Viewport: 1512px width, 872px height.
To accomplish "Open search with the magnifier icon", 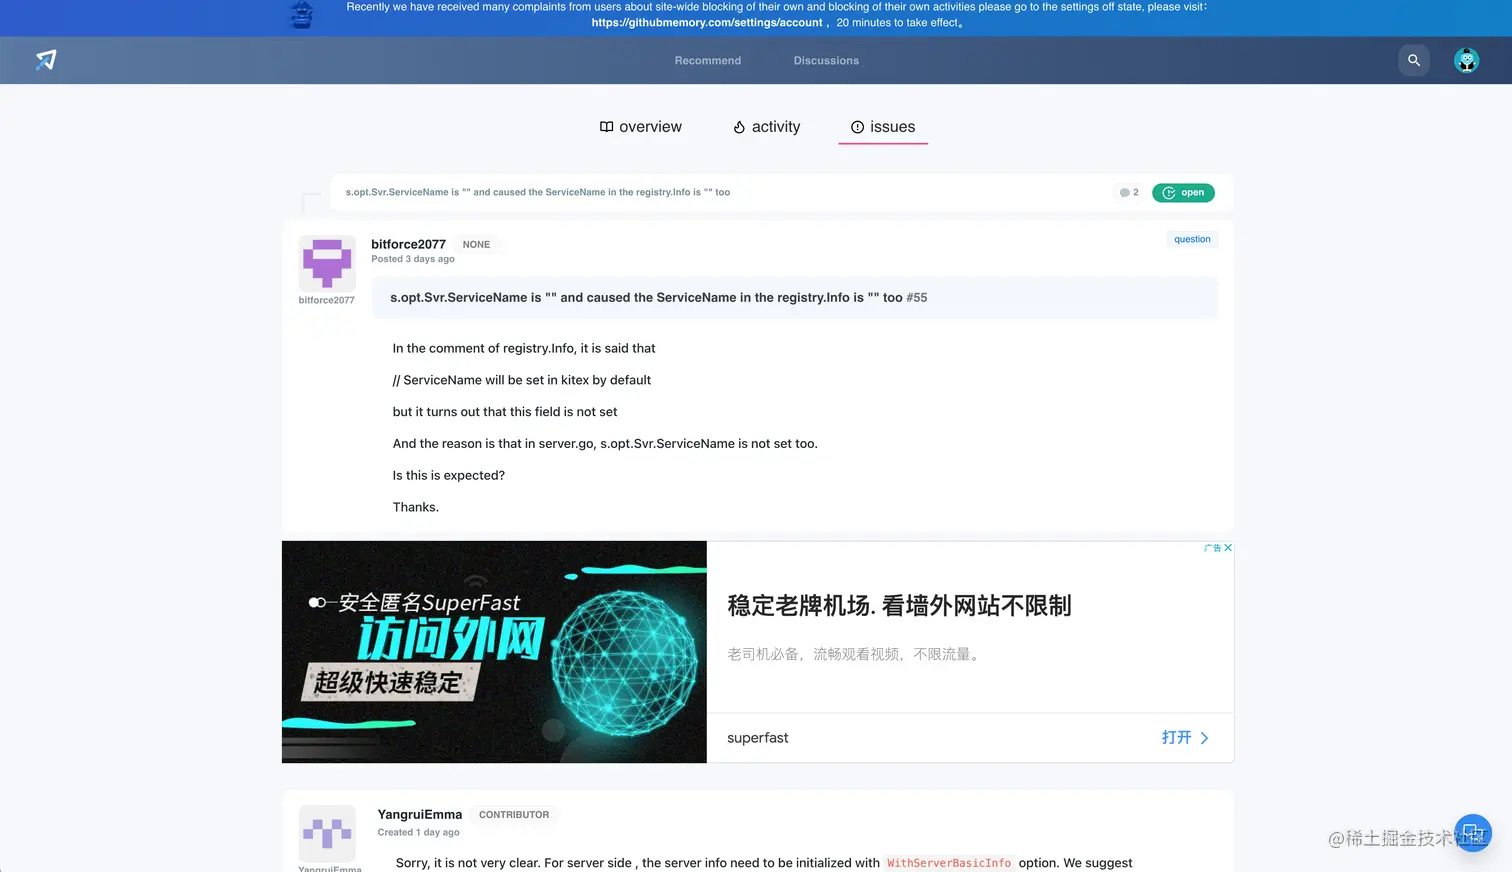I will [1414, 60].
